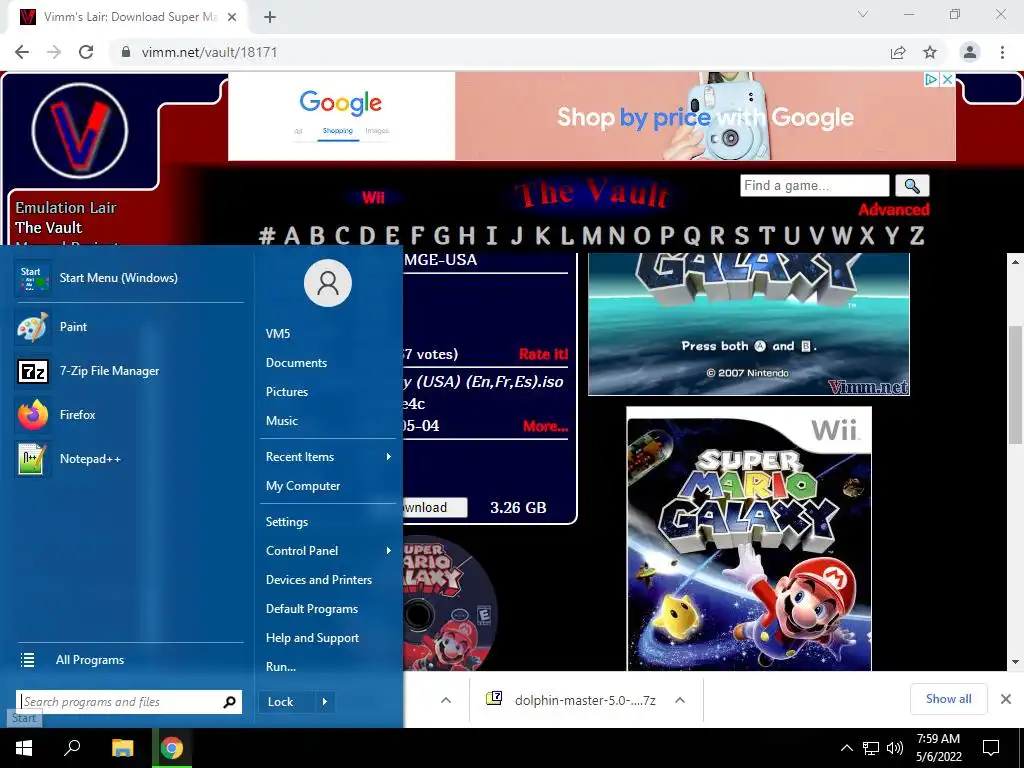
Task: Open the AdChoices icon on the banner
Action: click(932, 79)
